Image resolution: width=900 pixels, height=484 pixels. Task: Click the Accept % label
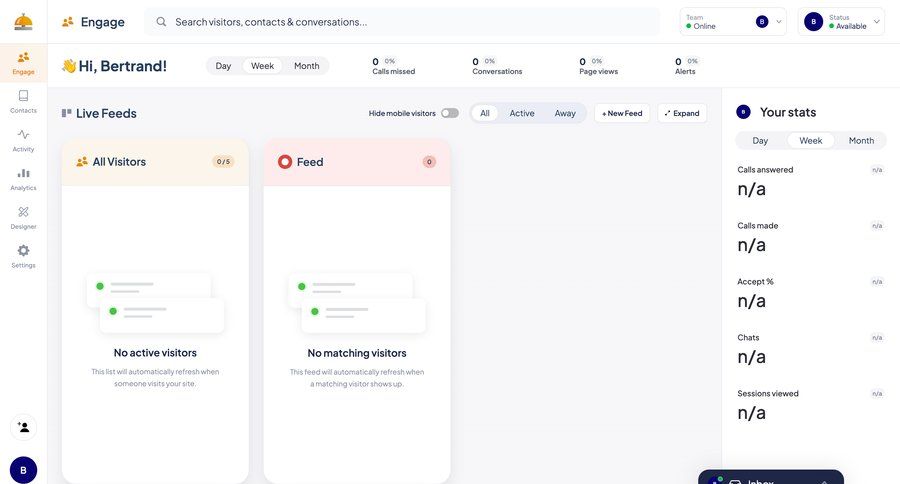click(755, 281)
